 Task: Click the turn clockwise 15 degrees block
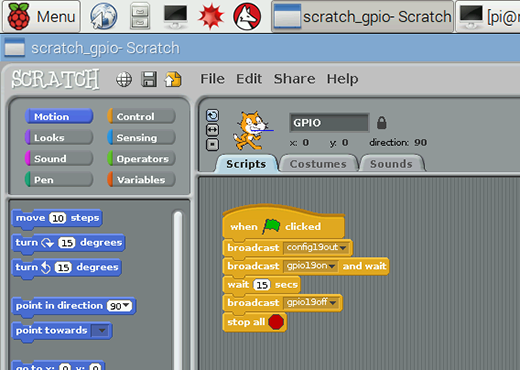click(68, 243)
